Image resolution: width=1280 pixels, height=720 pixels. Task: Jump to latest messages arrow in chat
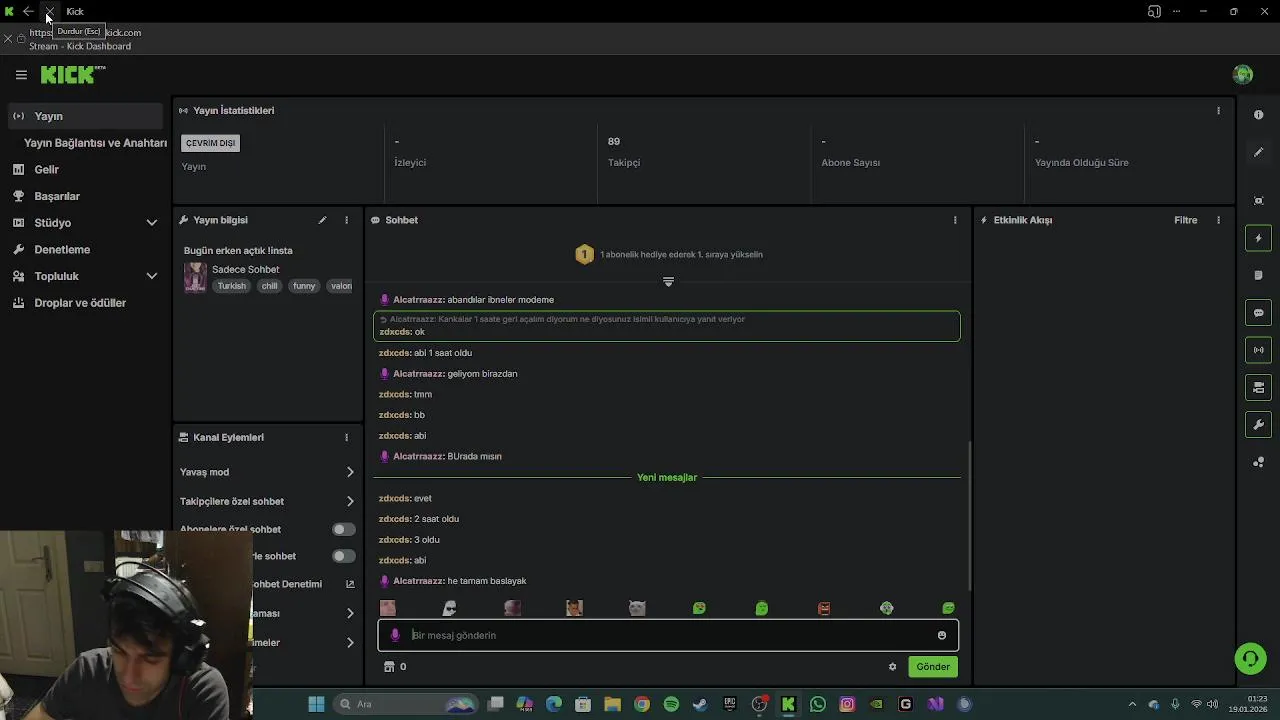668,282
